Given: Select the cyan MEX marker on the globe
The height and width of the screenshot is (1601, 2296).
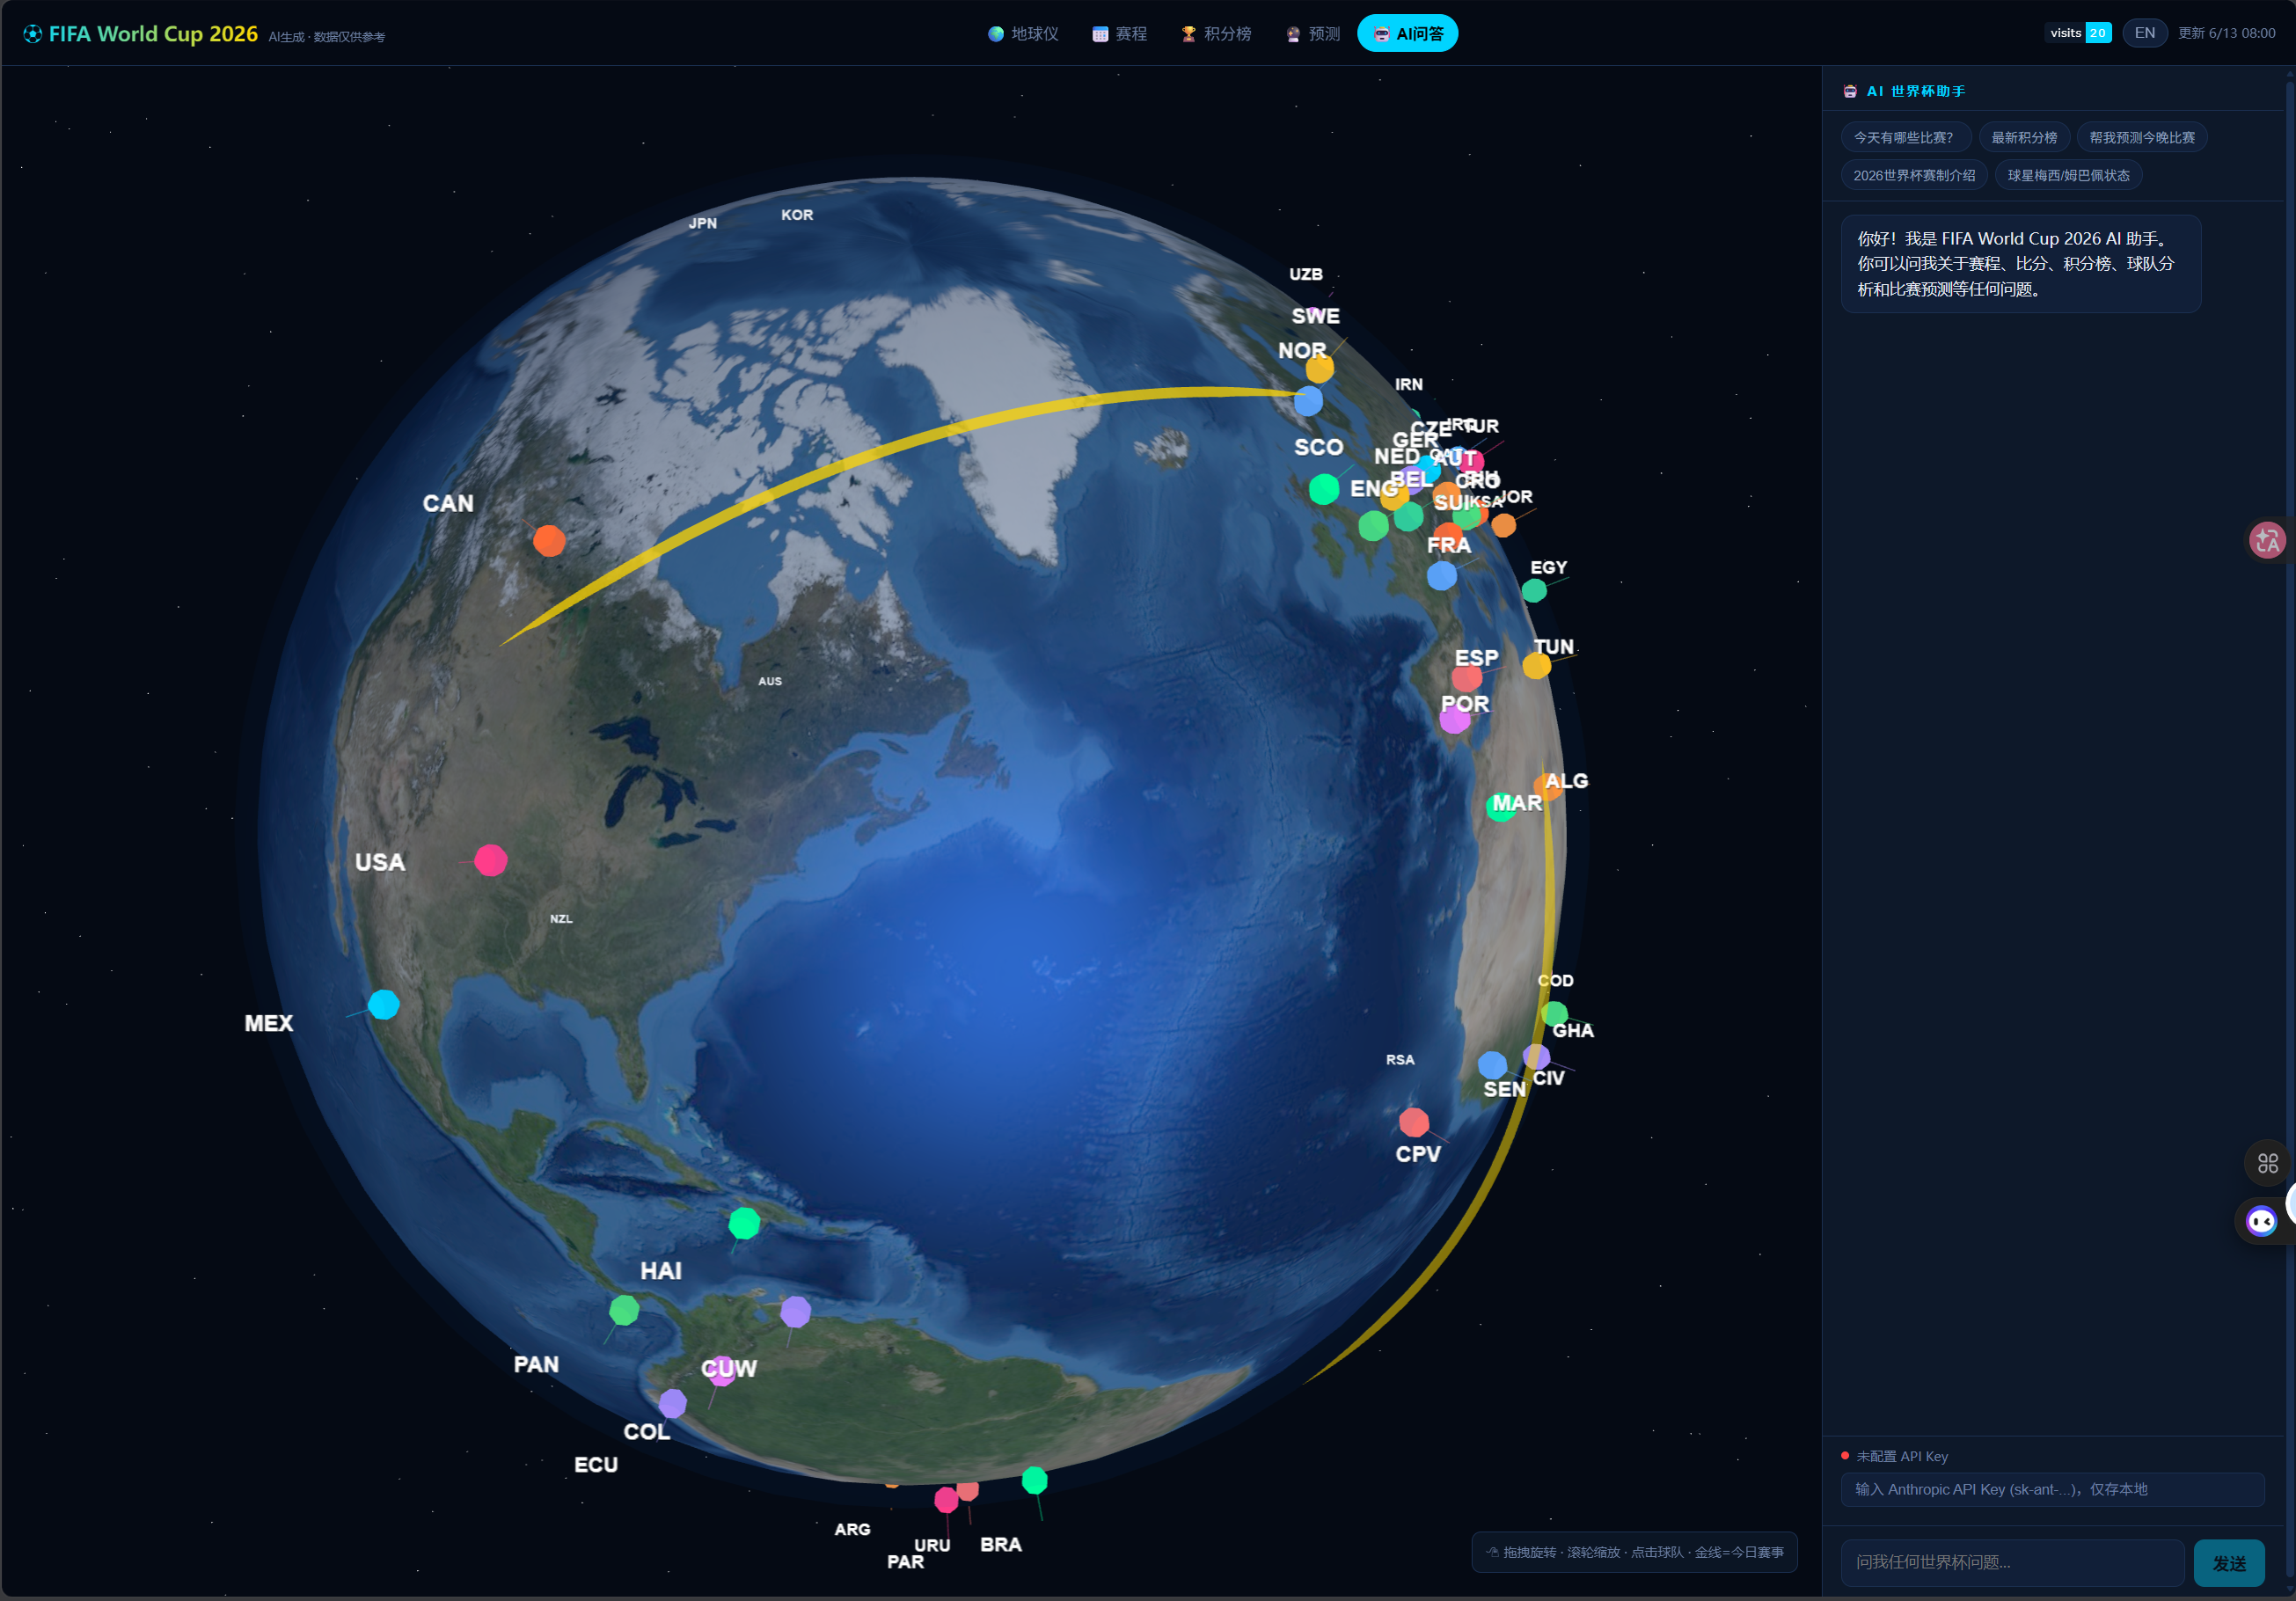Looking at the screenshot, I should (384, 1004).
